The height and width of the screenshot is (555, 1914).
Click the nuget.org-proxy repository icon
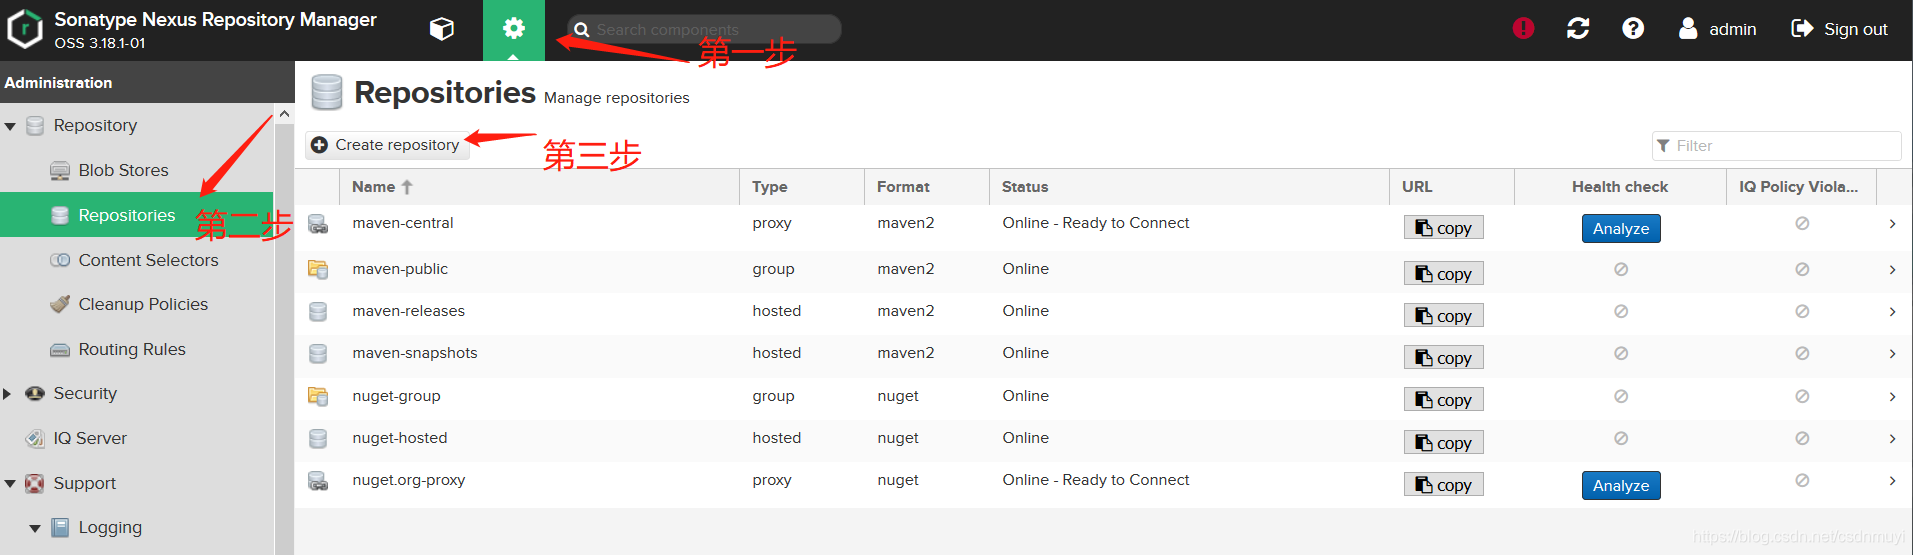pos(318,481)
